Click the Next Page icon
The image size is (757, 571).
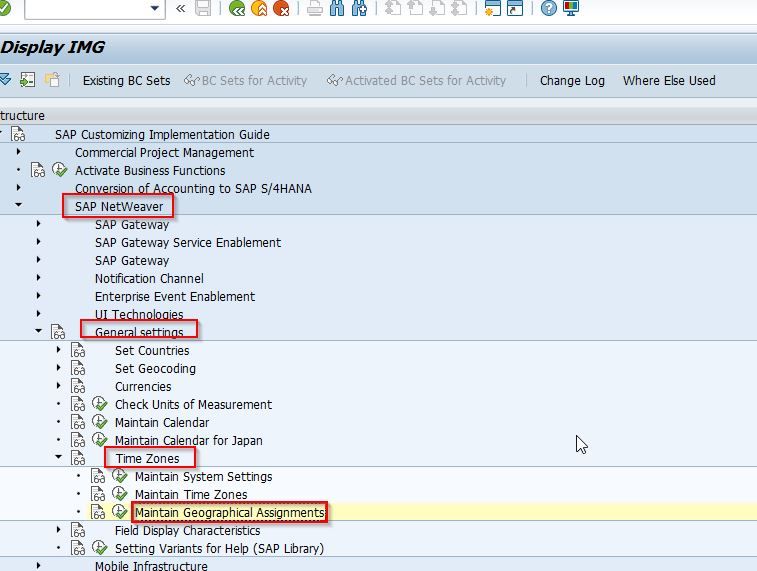tap(437, 8)
